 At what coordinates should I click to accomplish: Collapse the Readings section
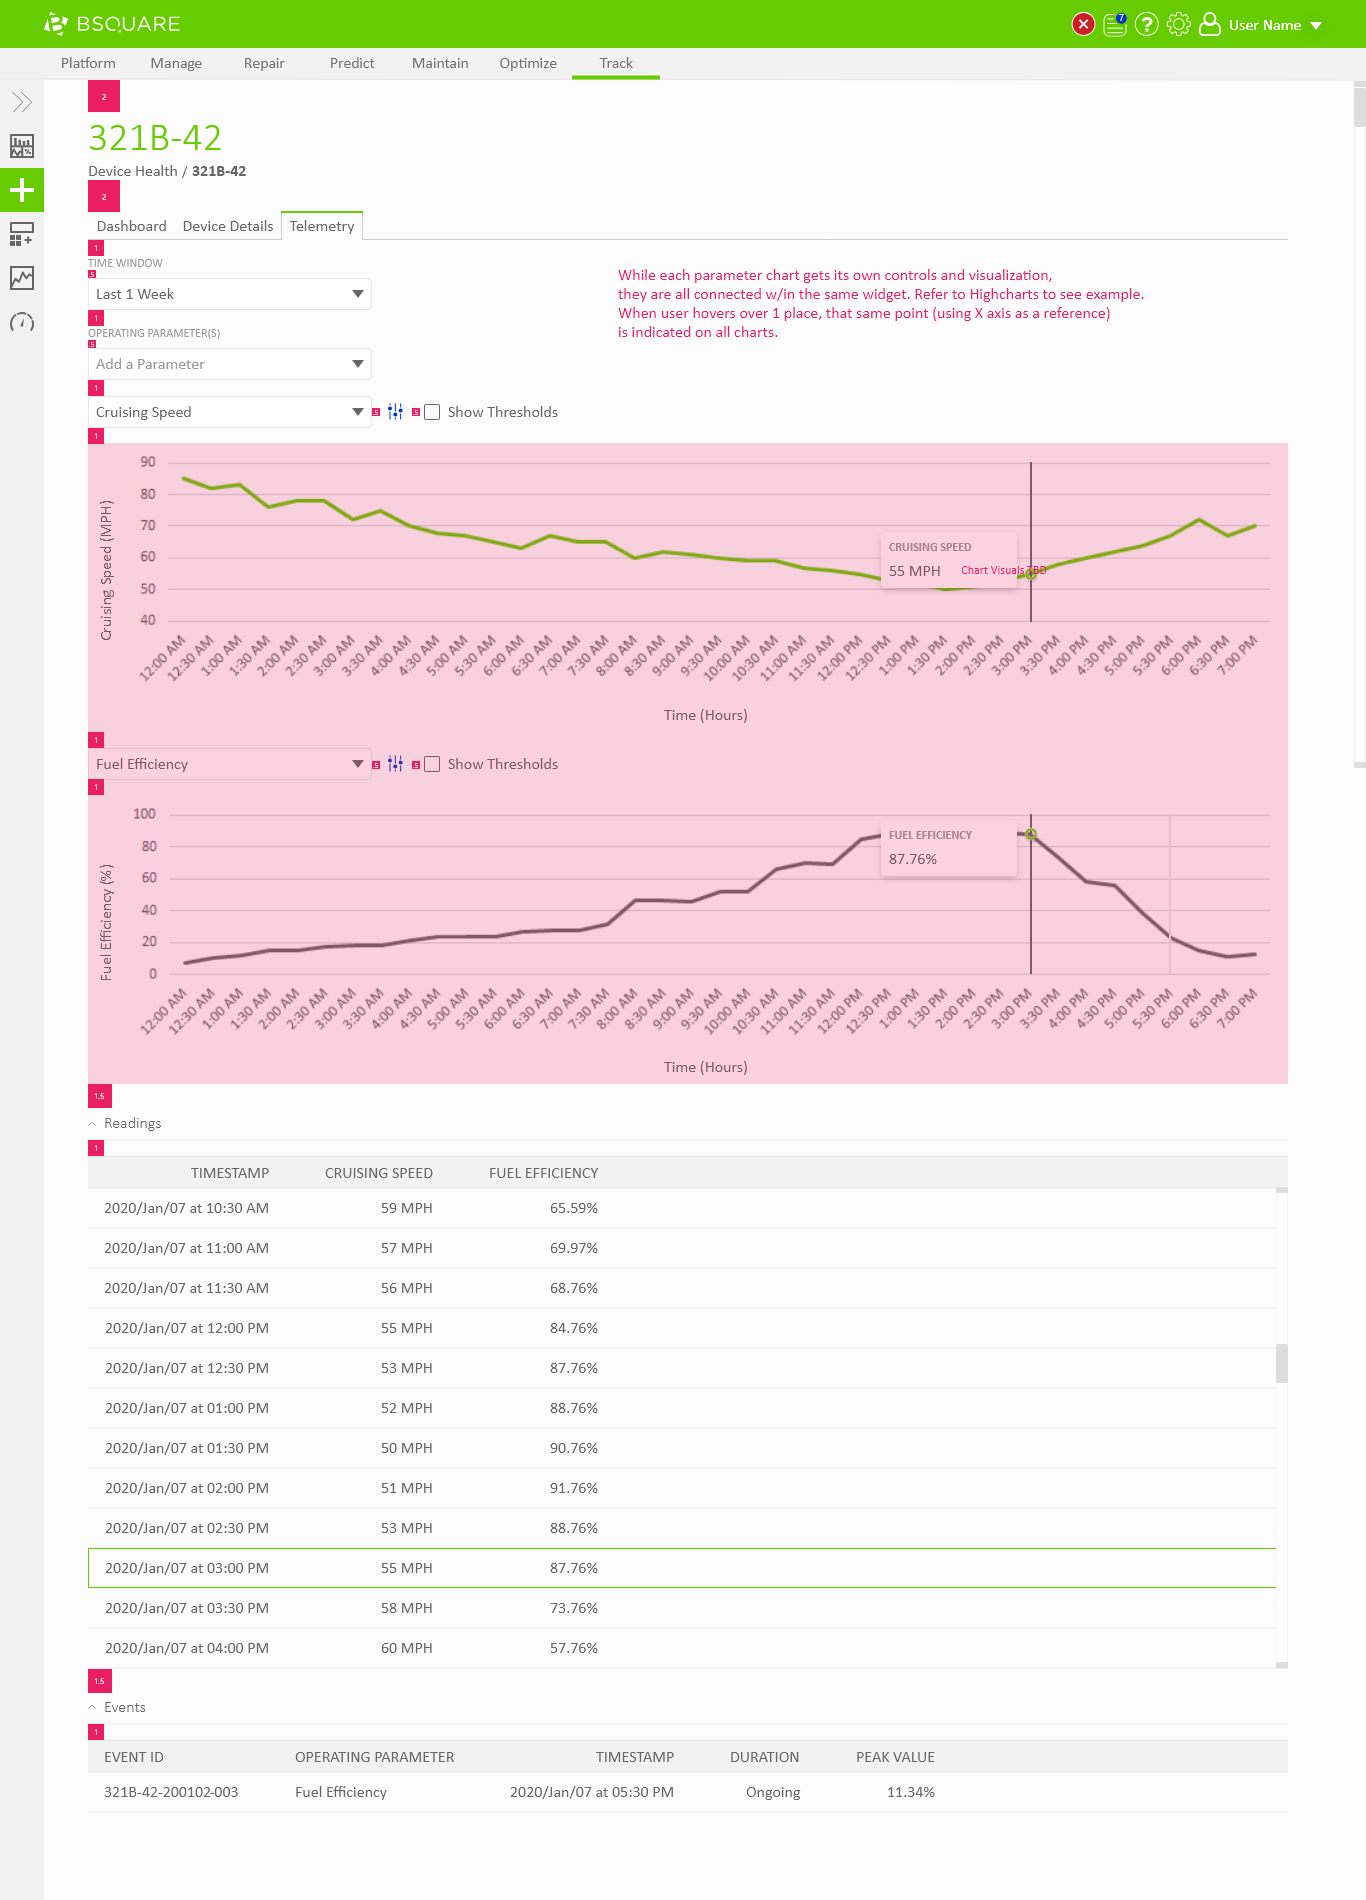coord(93,1124)
